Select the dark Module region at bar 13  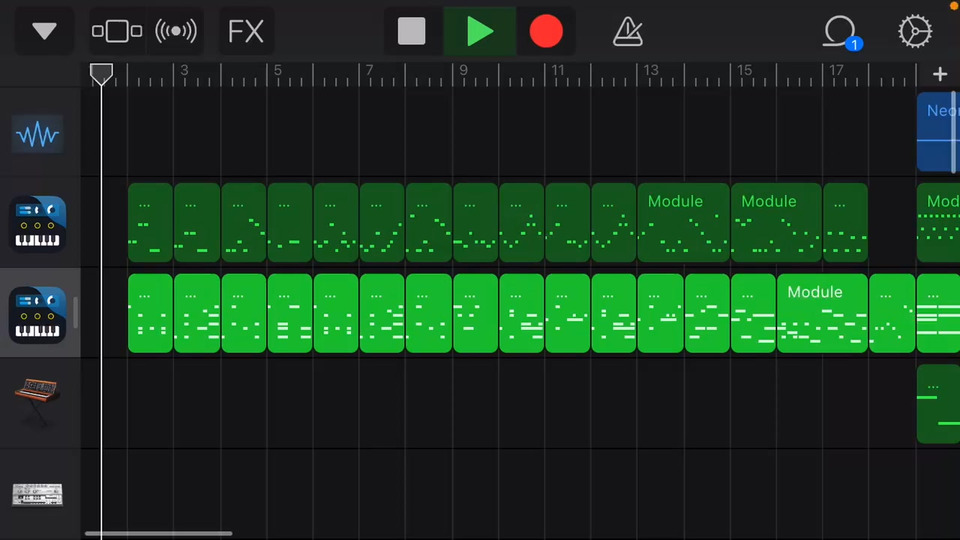683,223
